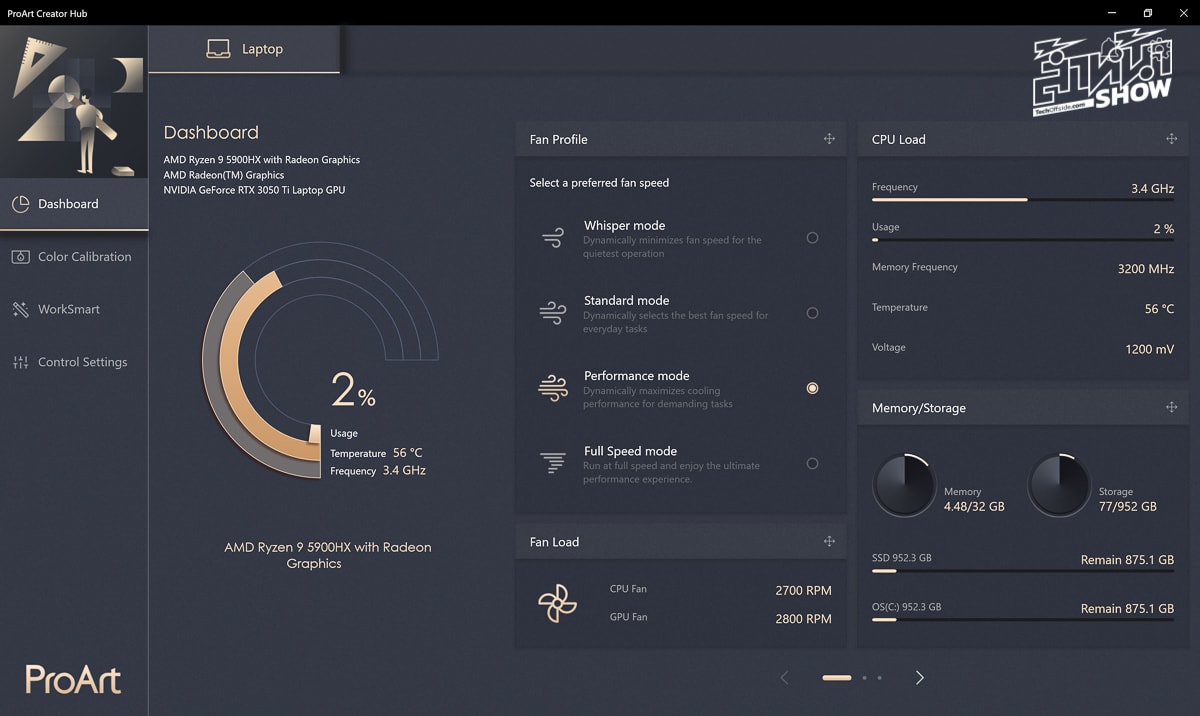Click the Color Calibration icon
The width and height of the screenshot is (1200, 716).
(20, 257)
